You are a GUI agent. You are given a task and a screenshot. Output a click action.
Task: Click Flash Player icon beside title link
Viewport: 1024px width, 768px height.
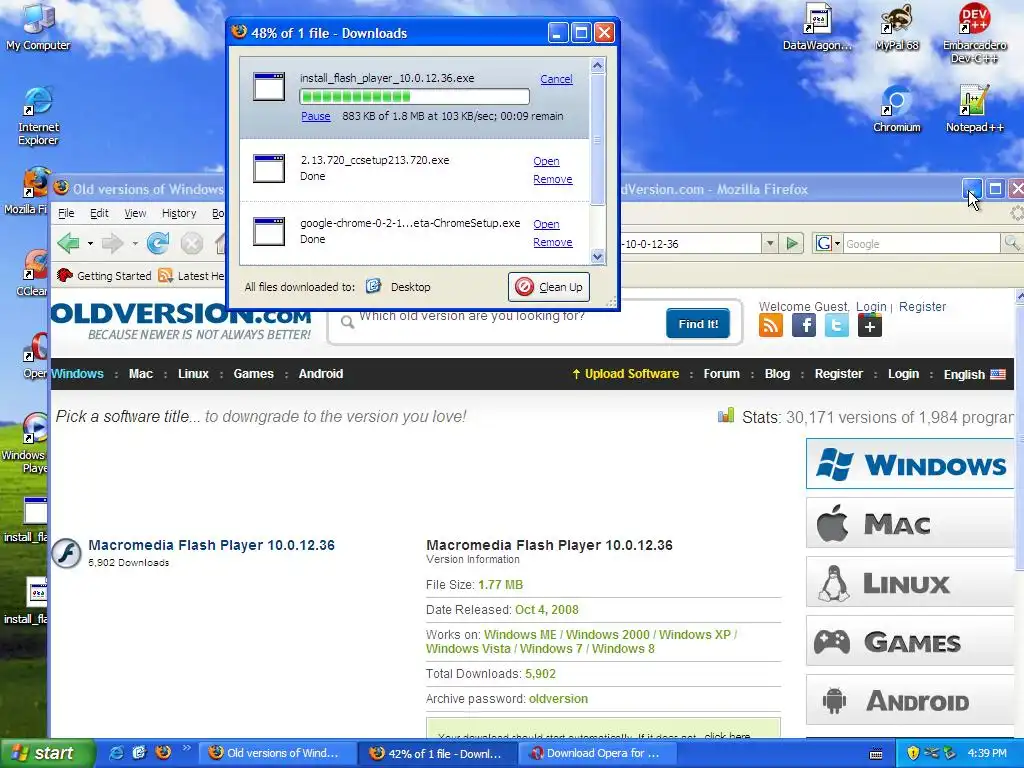point(67,553)
